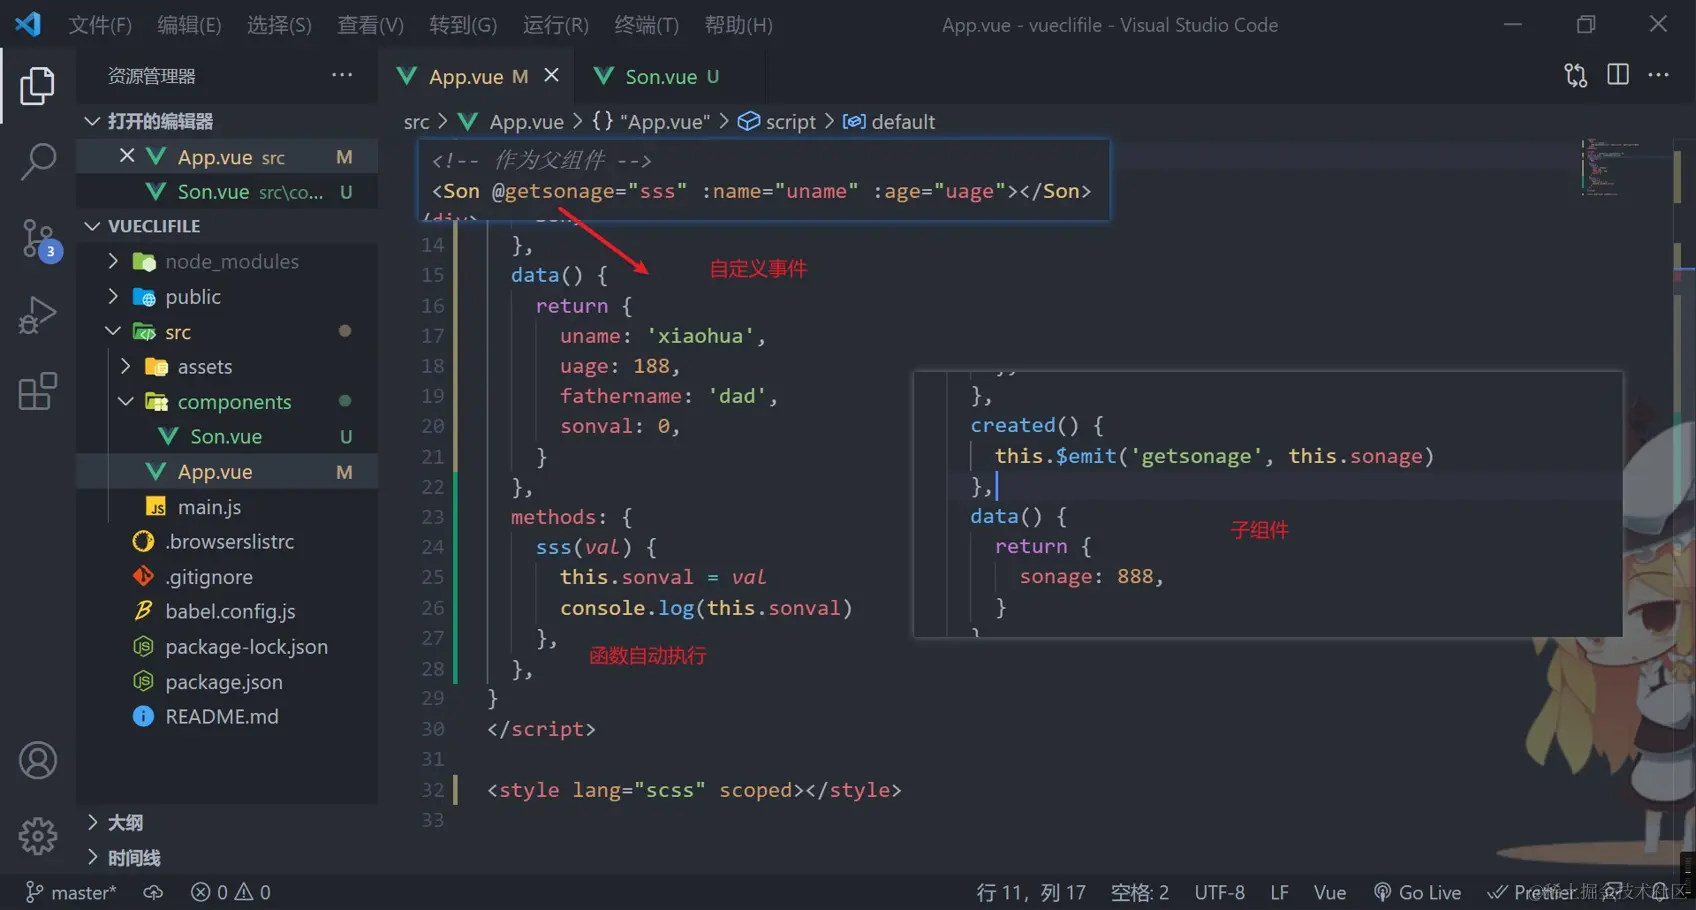The image size is (1696, 910).
Task: Click the "App.vue" braces breadcrumb segment
Action: (x=651, y=122)
